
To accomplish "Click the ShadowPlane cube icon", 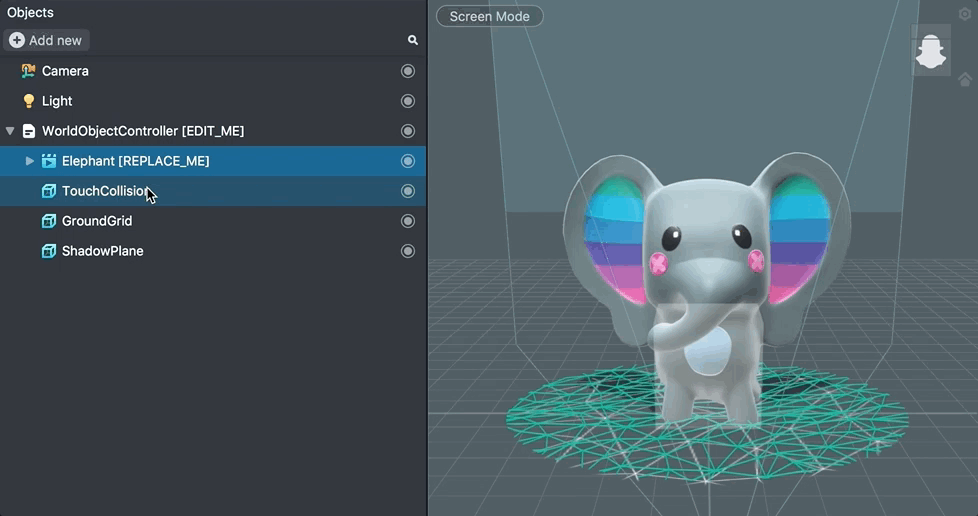I will point(48,251).
